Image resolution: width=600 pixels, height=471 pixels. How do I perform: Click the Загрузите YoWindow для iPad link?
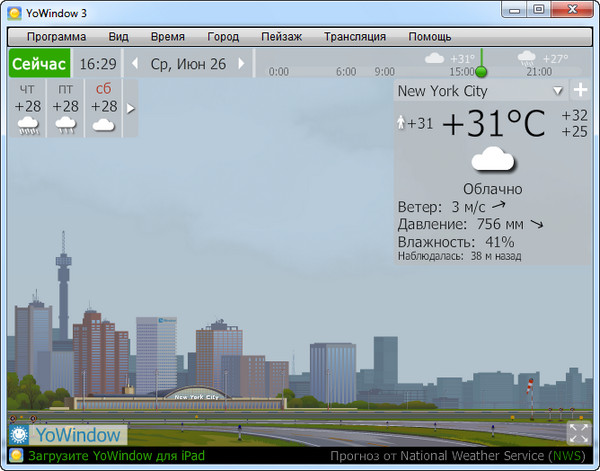[x=116, y=457]
